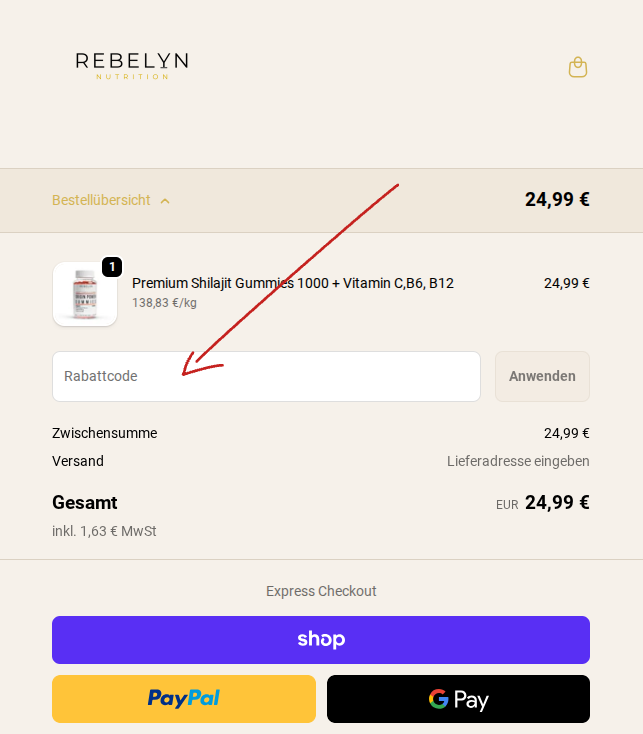Viewport: 643px width, 734px height.
Task: Collapse the order summary chevron arrow
Action: (x=165, y=201)
